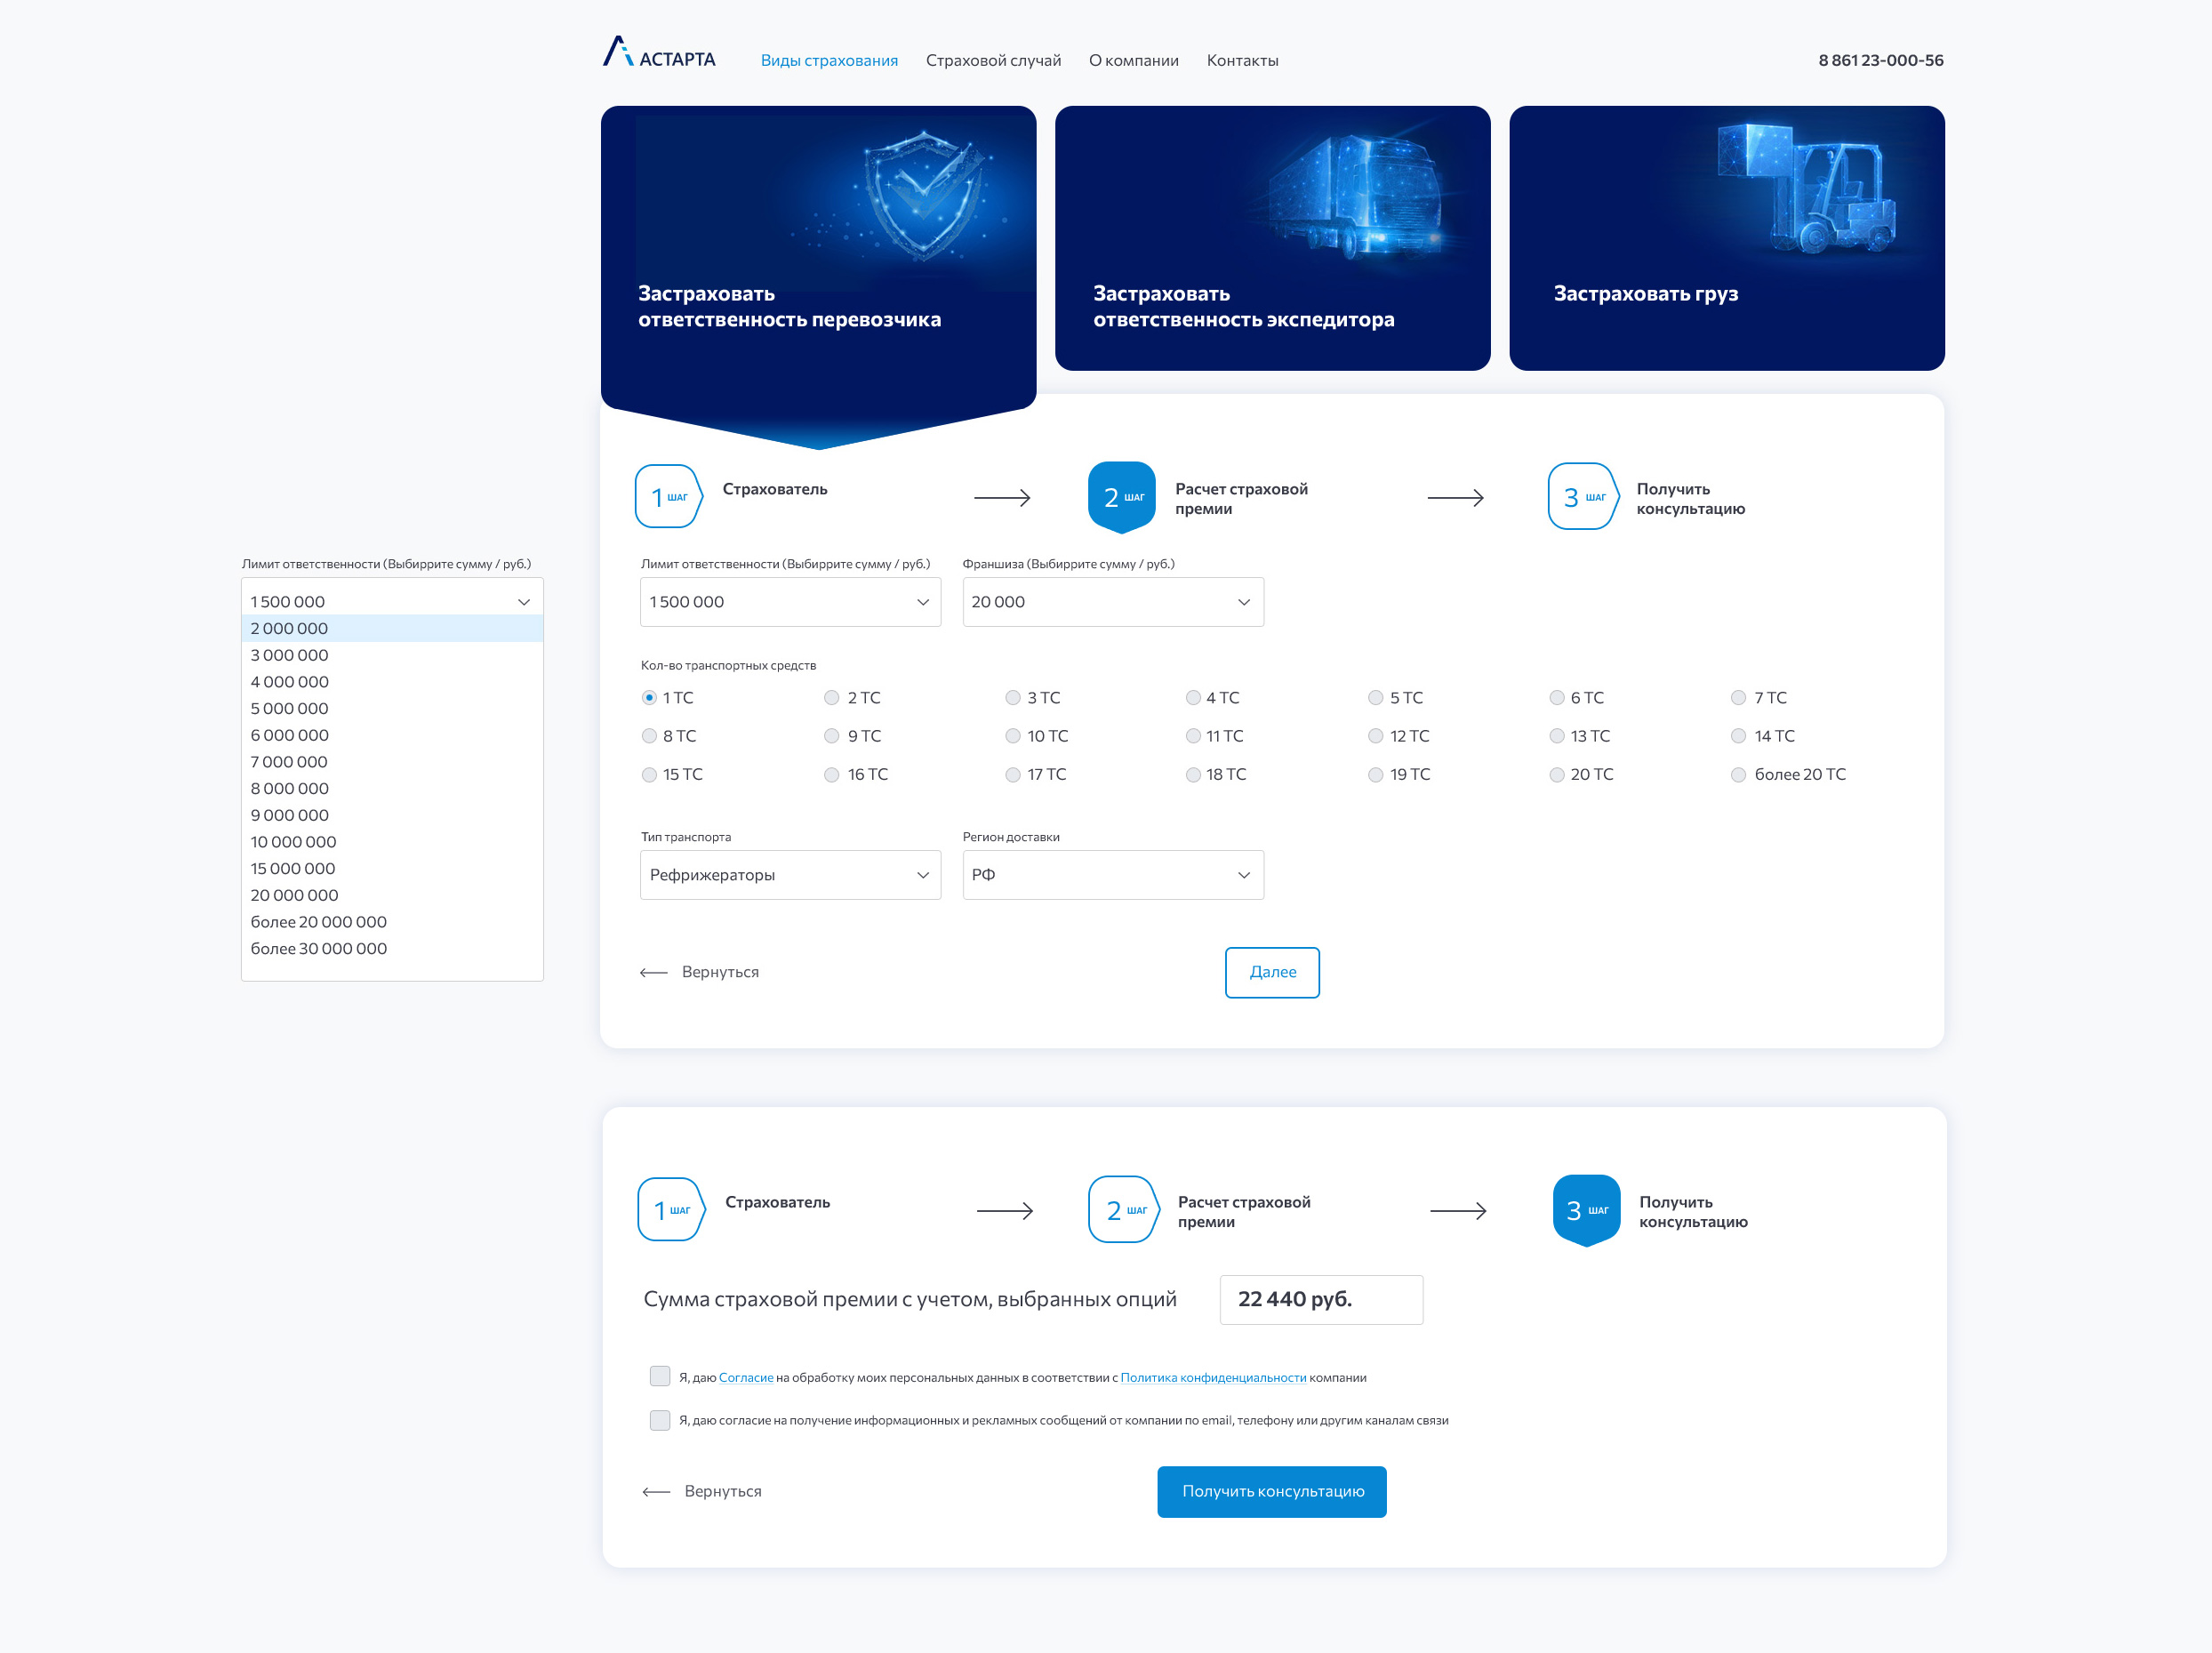
Task: Click back arrow next to lower Вернуться
Action: tap(657, 1491)
